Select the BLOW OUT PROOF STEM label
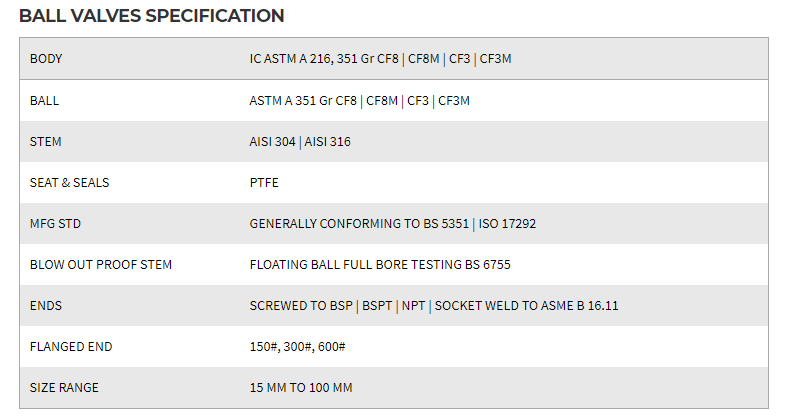This screenshot has width=792, height=419. [101, 265]
